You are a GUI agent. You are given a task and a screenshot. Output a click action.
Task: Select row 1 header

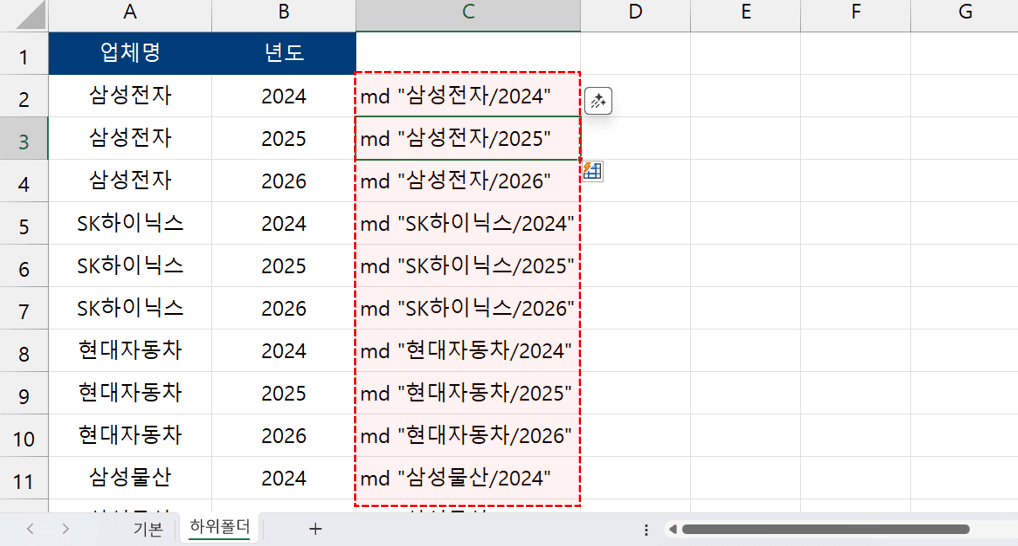[x=24, y=53]
